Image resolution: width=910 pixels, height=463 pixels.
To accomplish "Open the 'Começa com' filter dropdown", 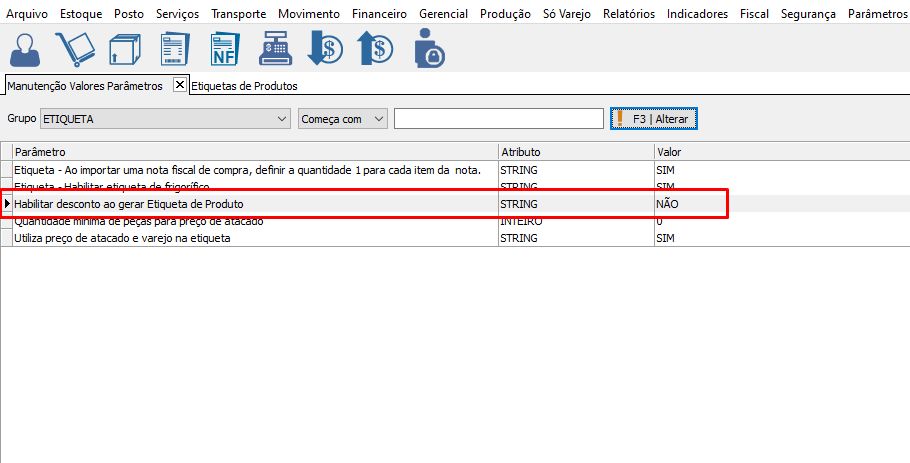I will point(378,119).
